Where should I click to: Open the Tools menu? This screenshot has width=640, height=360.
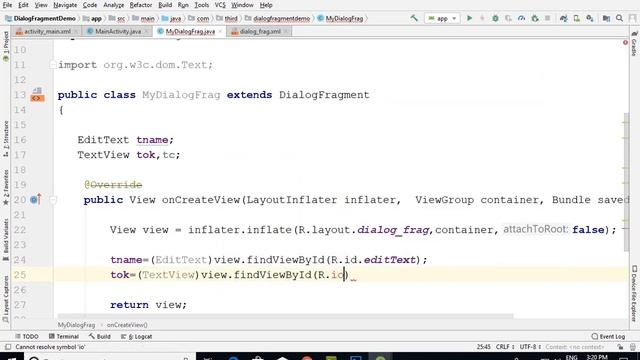click(x=201, y=5)
